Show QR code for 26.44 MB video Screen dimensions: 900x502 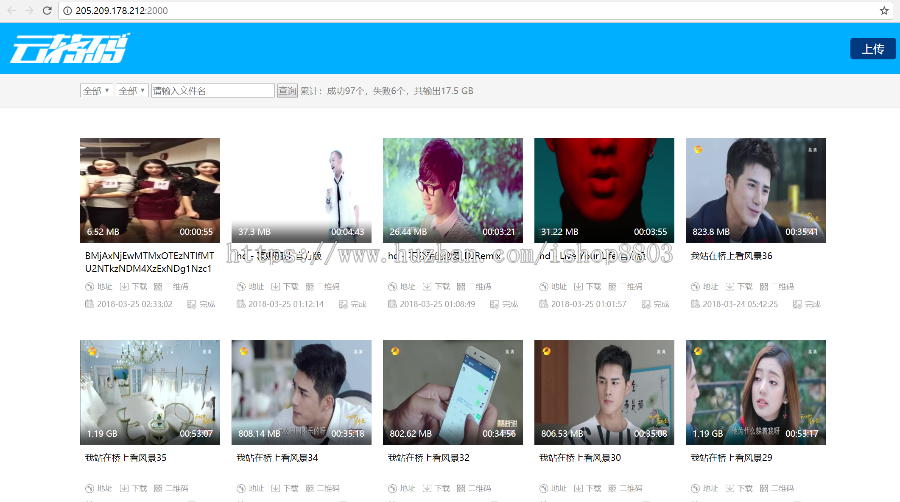tap(474, 286)
